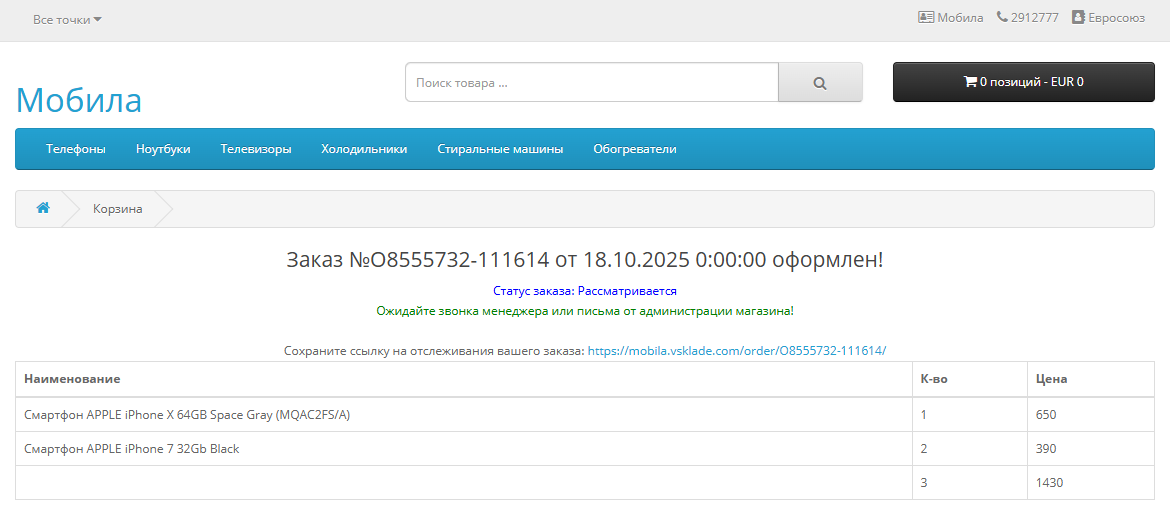Click the Евросоюз link in top bar
Screen dimensions: 1170x513
click(x=1116, y=17)
